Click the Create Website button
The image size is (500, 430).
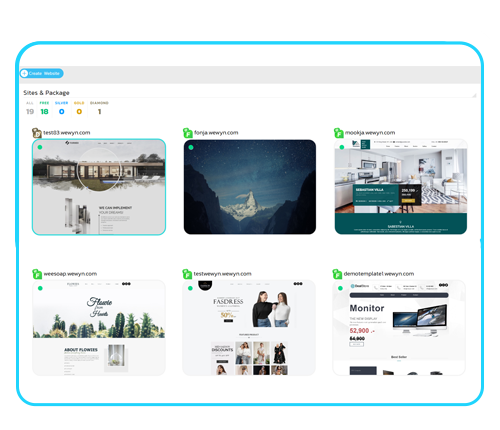[x=42, y=73]
